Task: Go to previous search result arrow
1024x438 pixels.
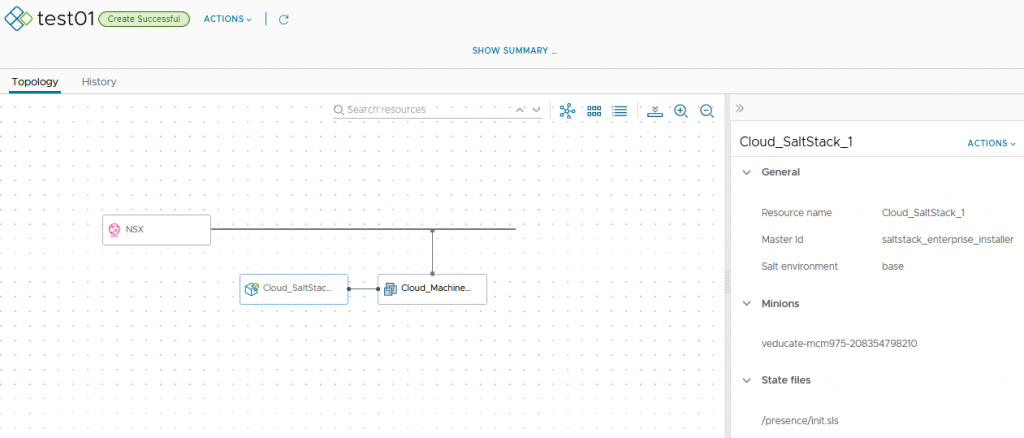Action: click(520, 110)
